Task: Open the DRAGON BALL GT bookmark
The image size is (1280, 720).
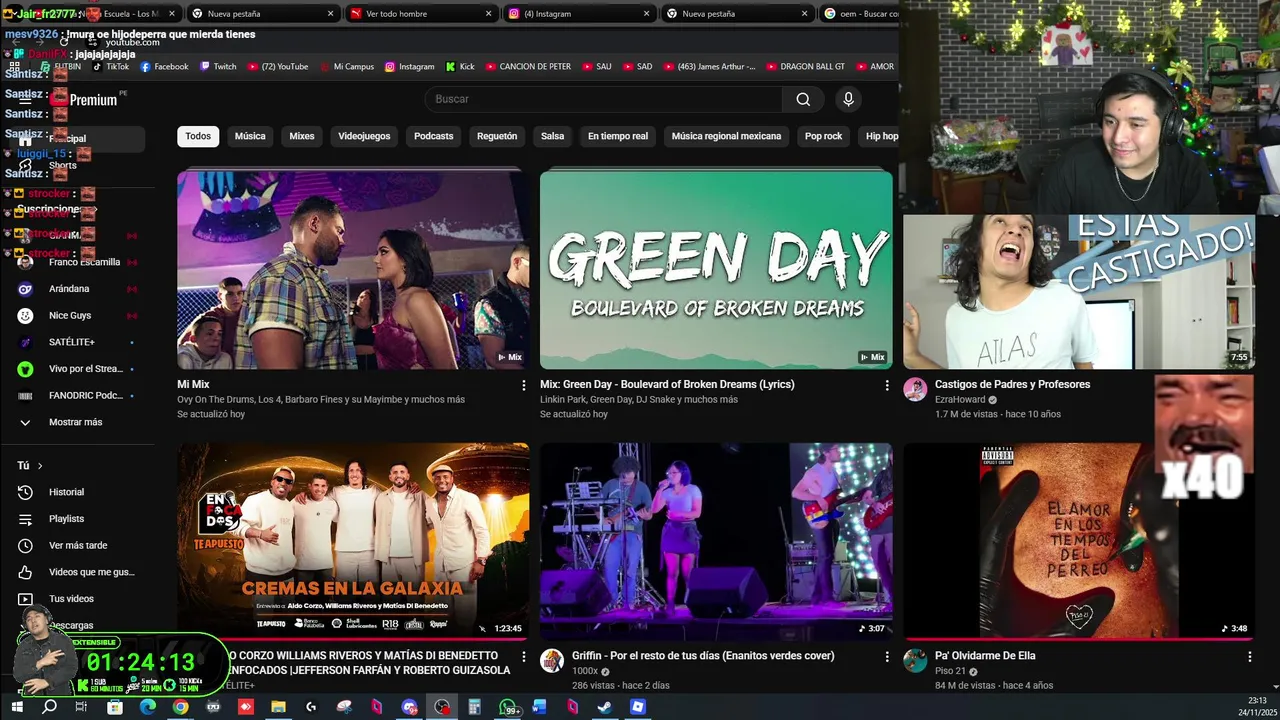Action: 804,67
